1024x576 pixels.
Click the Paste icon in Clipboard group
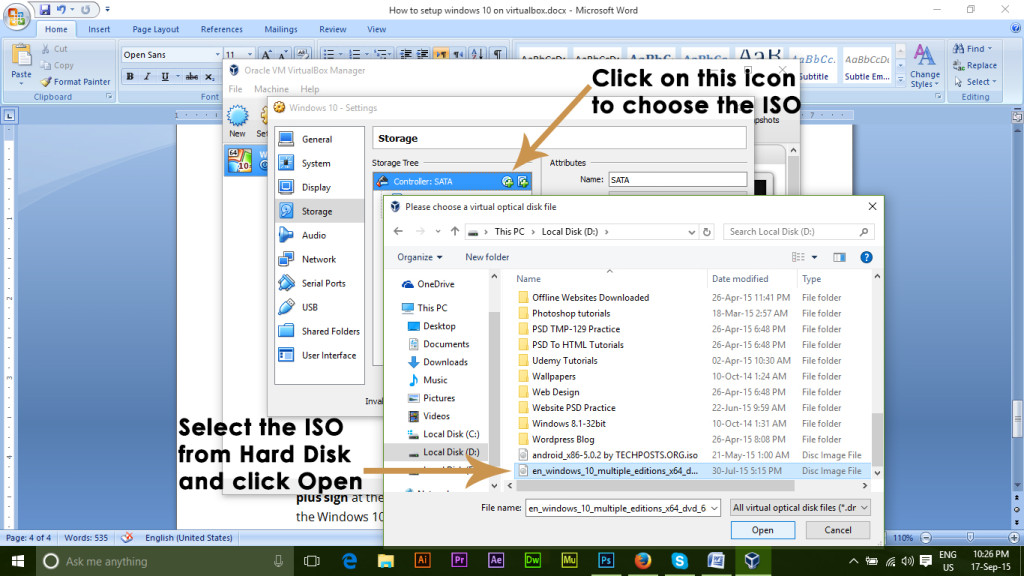click(21, 57)
